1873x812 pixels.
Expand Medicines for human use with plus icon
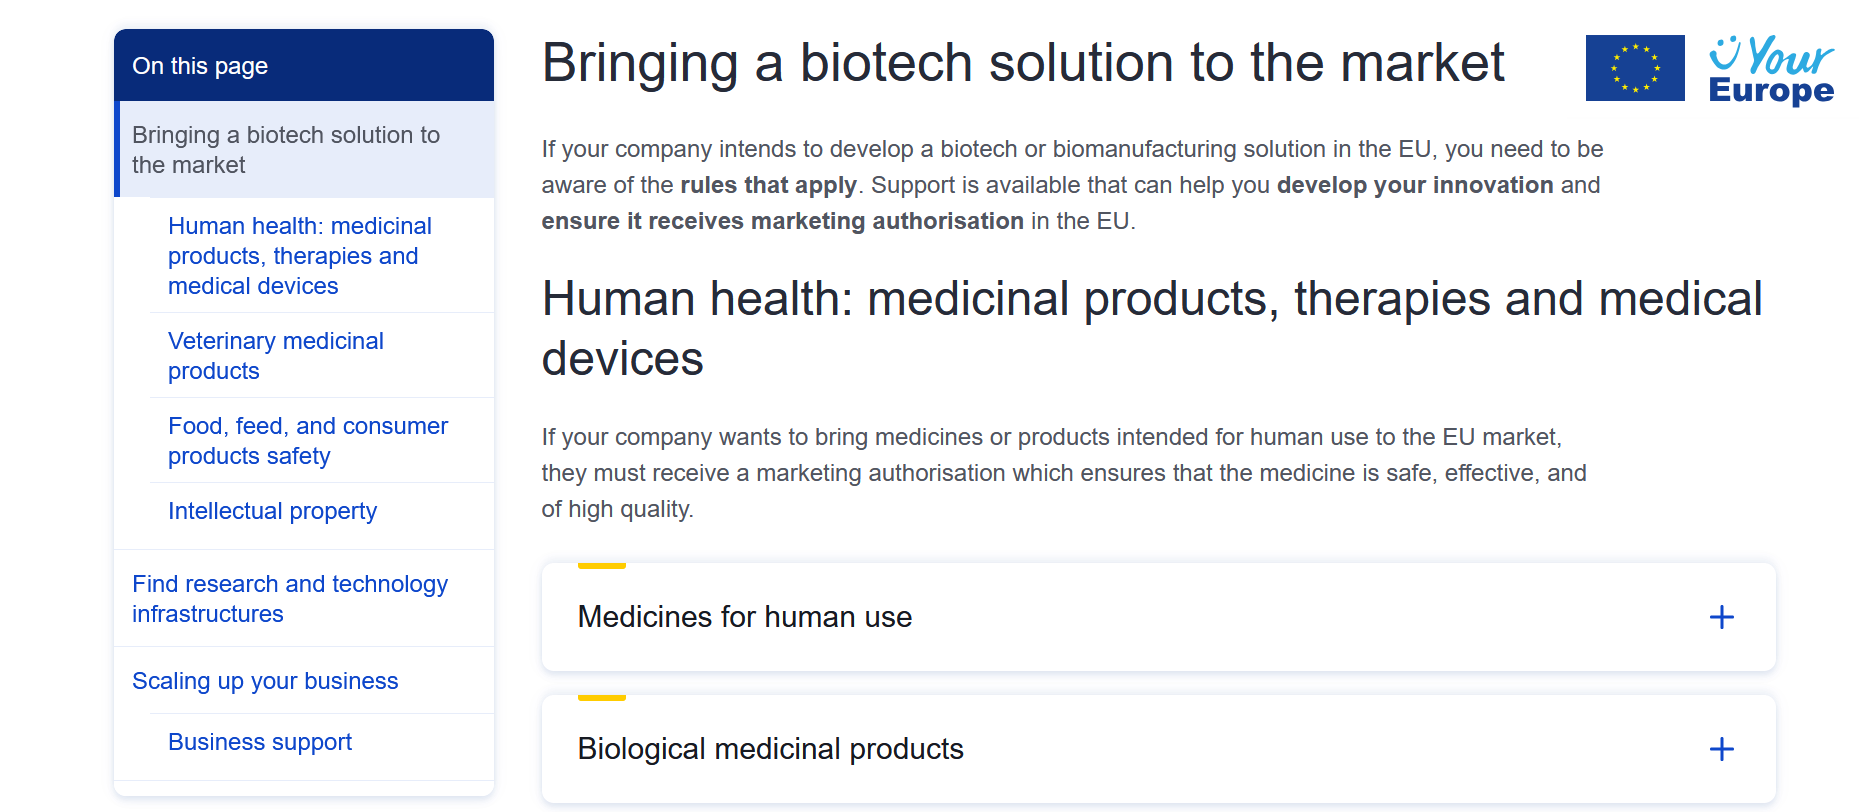(1722, 617)
